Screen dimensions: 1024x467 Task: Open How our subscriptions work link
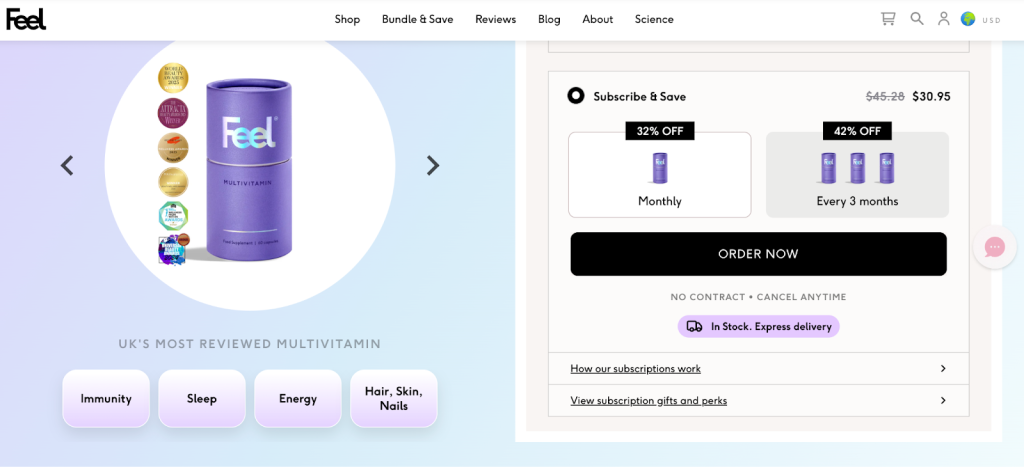click(x=635, y=368)
